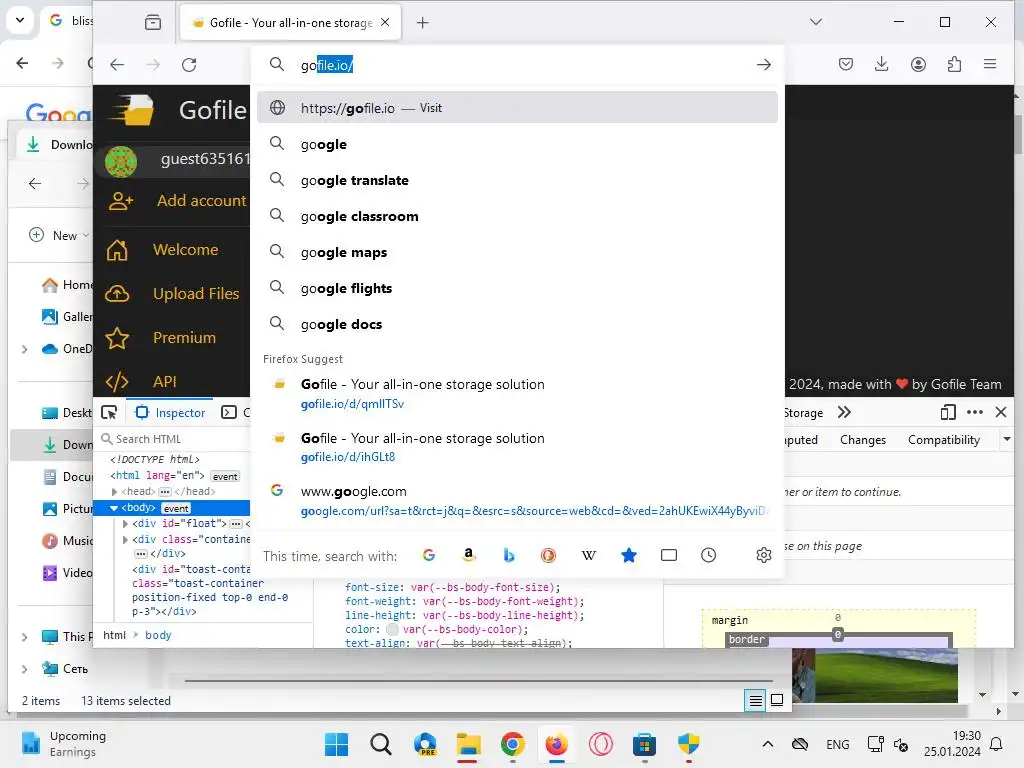Open gofile.io/d/qmlITSv suggestion

click(x=517, y=394)
